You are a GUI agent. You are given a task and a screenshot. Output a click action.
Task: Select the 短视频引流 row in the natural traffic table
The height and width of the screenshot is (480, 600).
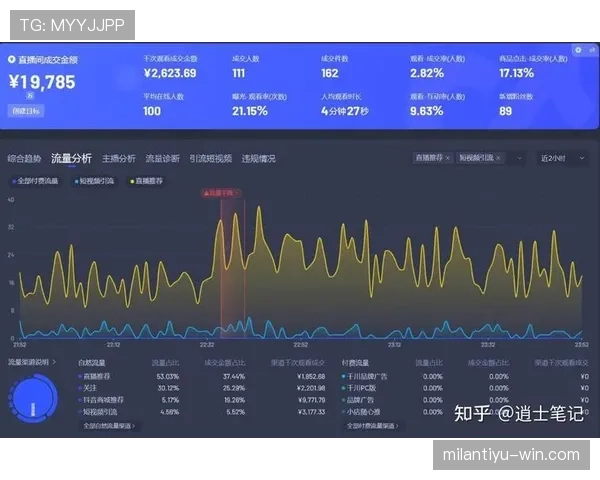(202, 412)
